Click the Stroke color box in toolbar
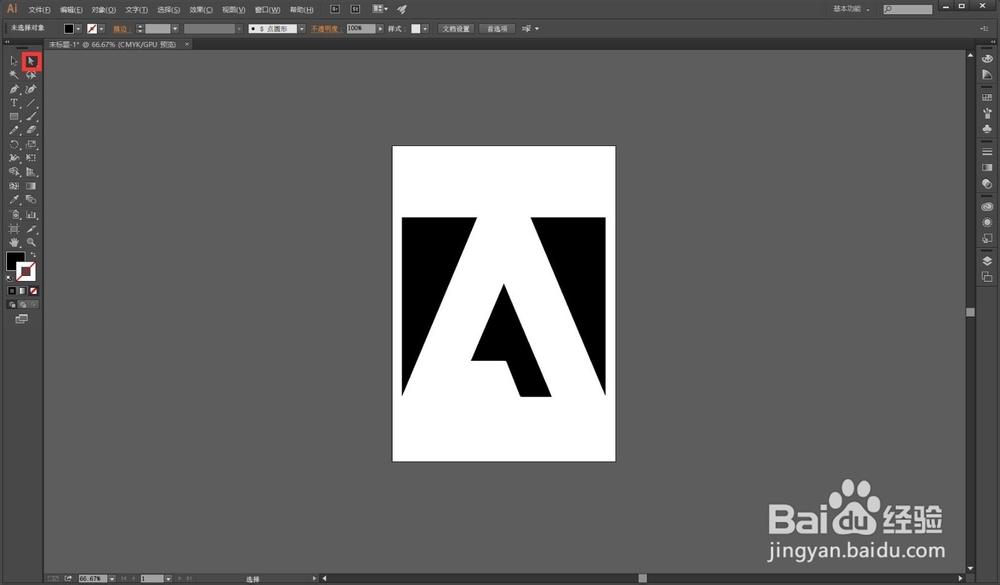 (x=27, y=272)
